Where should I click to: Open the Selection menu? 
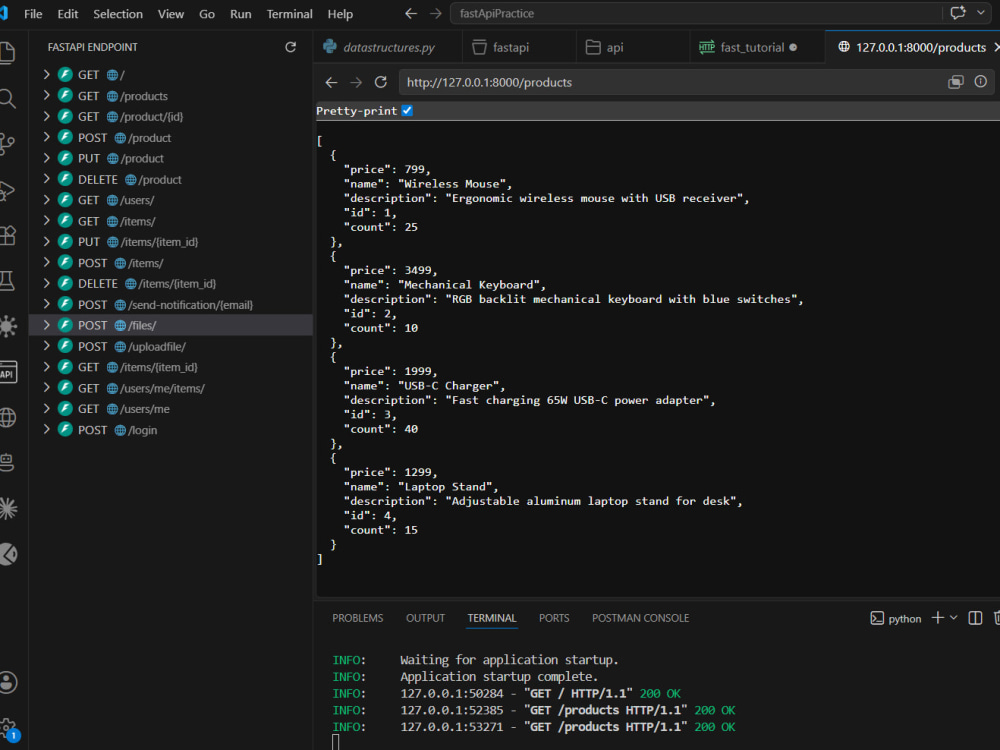118,14
